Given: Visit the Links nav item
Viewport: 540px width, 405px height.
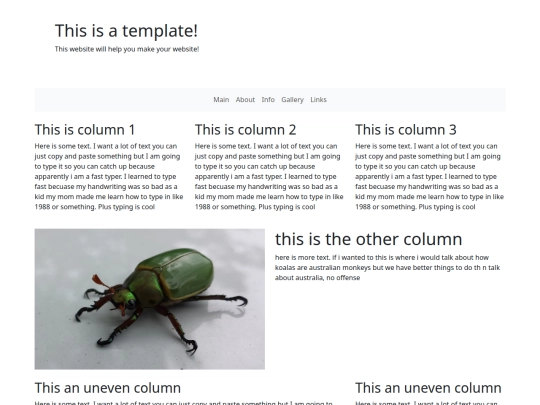Looking at the screenshot, I should pos(318,100).
